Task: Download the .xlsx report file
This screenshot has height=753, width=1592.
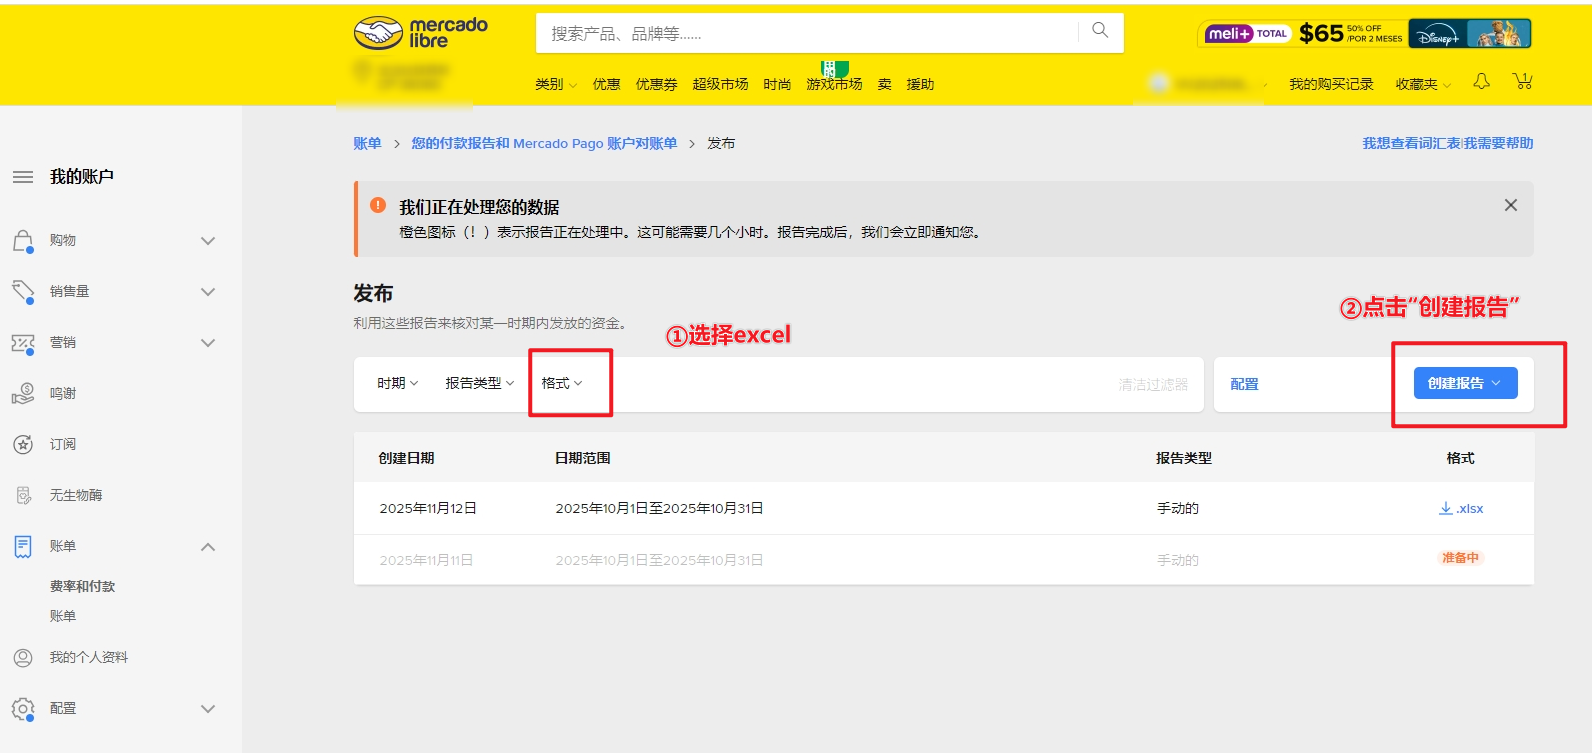Action: point(1460,509)
